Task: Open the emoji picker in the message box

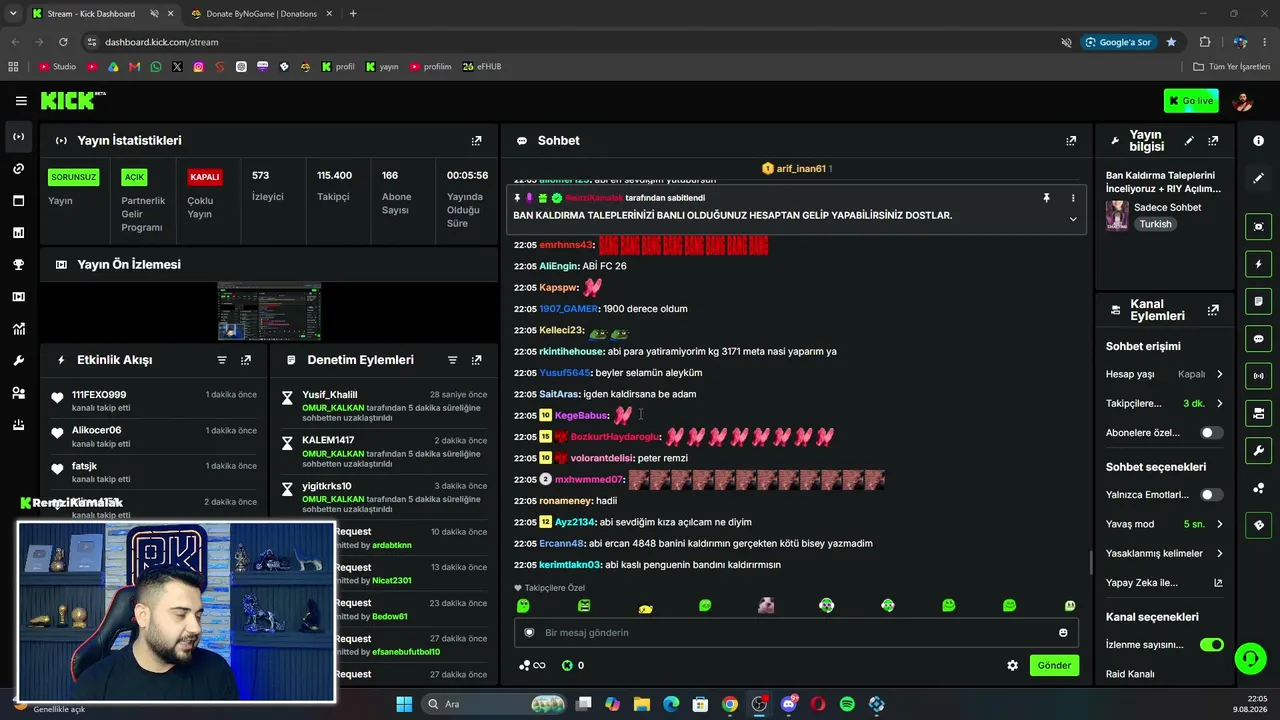Action: 1063,632
